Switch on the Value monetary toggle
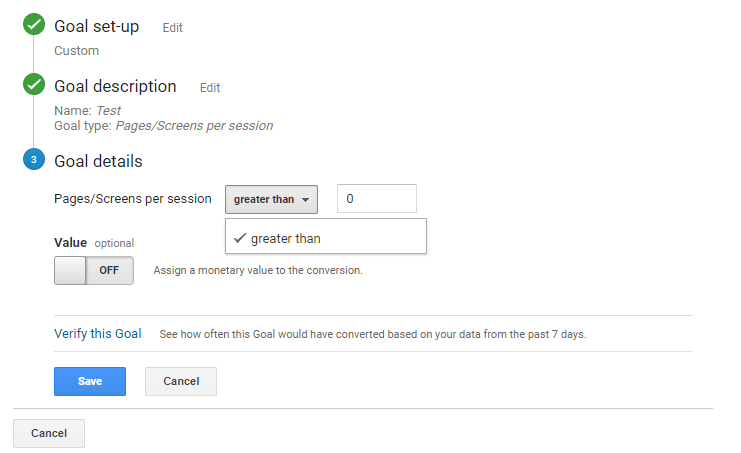This screenshot has width=741, height=453. point(94,270)
